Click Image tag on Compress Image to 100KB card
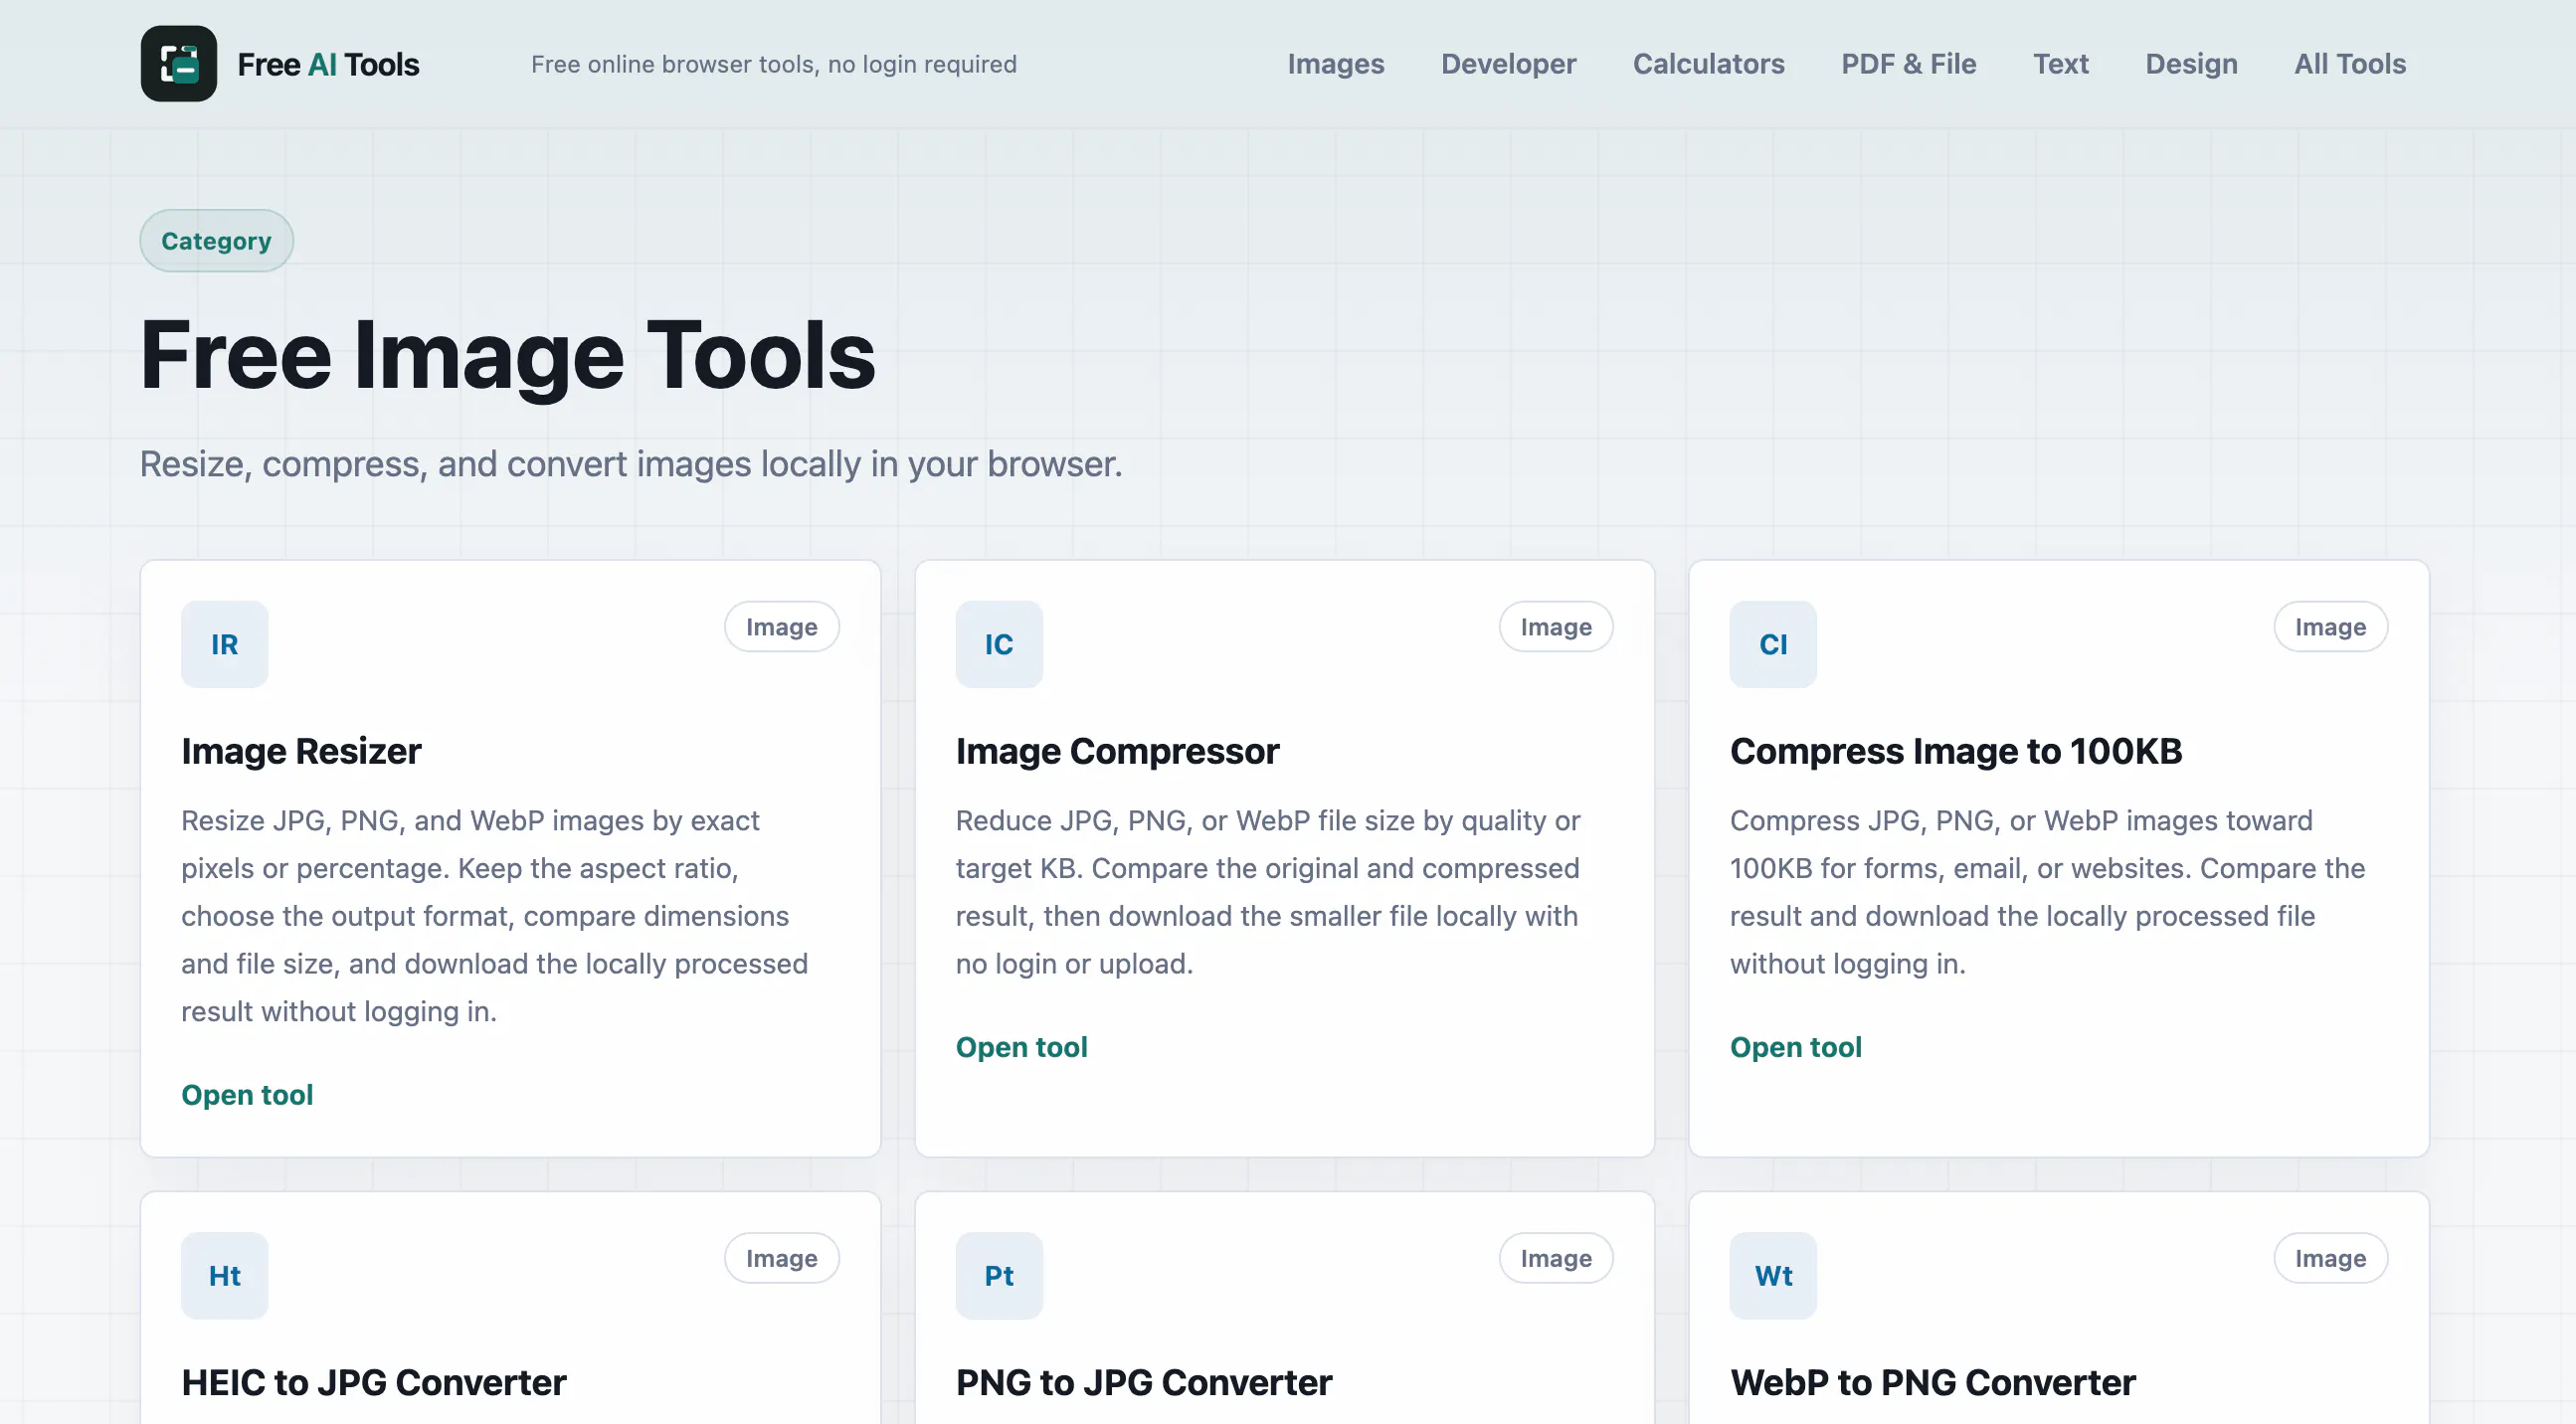The height and width of the screenshot is (1424, 2576). pyautogui.click(x=2330, y=627)
